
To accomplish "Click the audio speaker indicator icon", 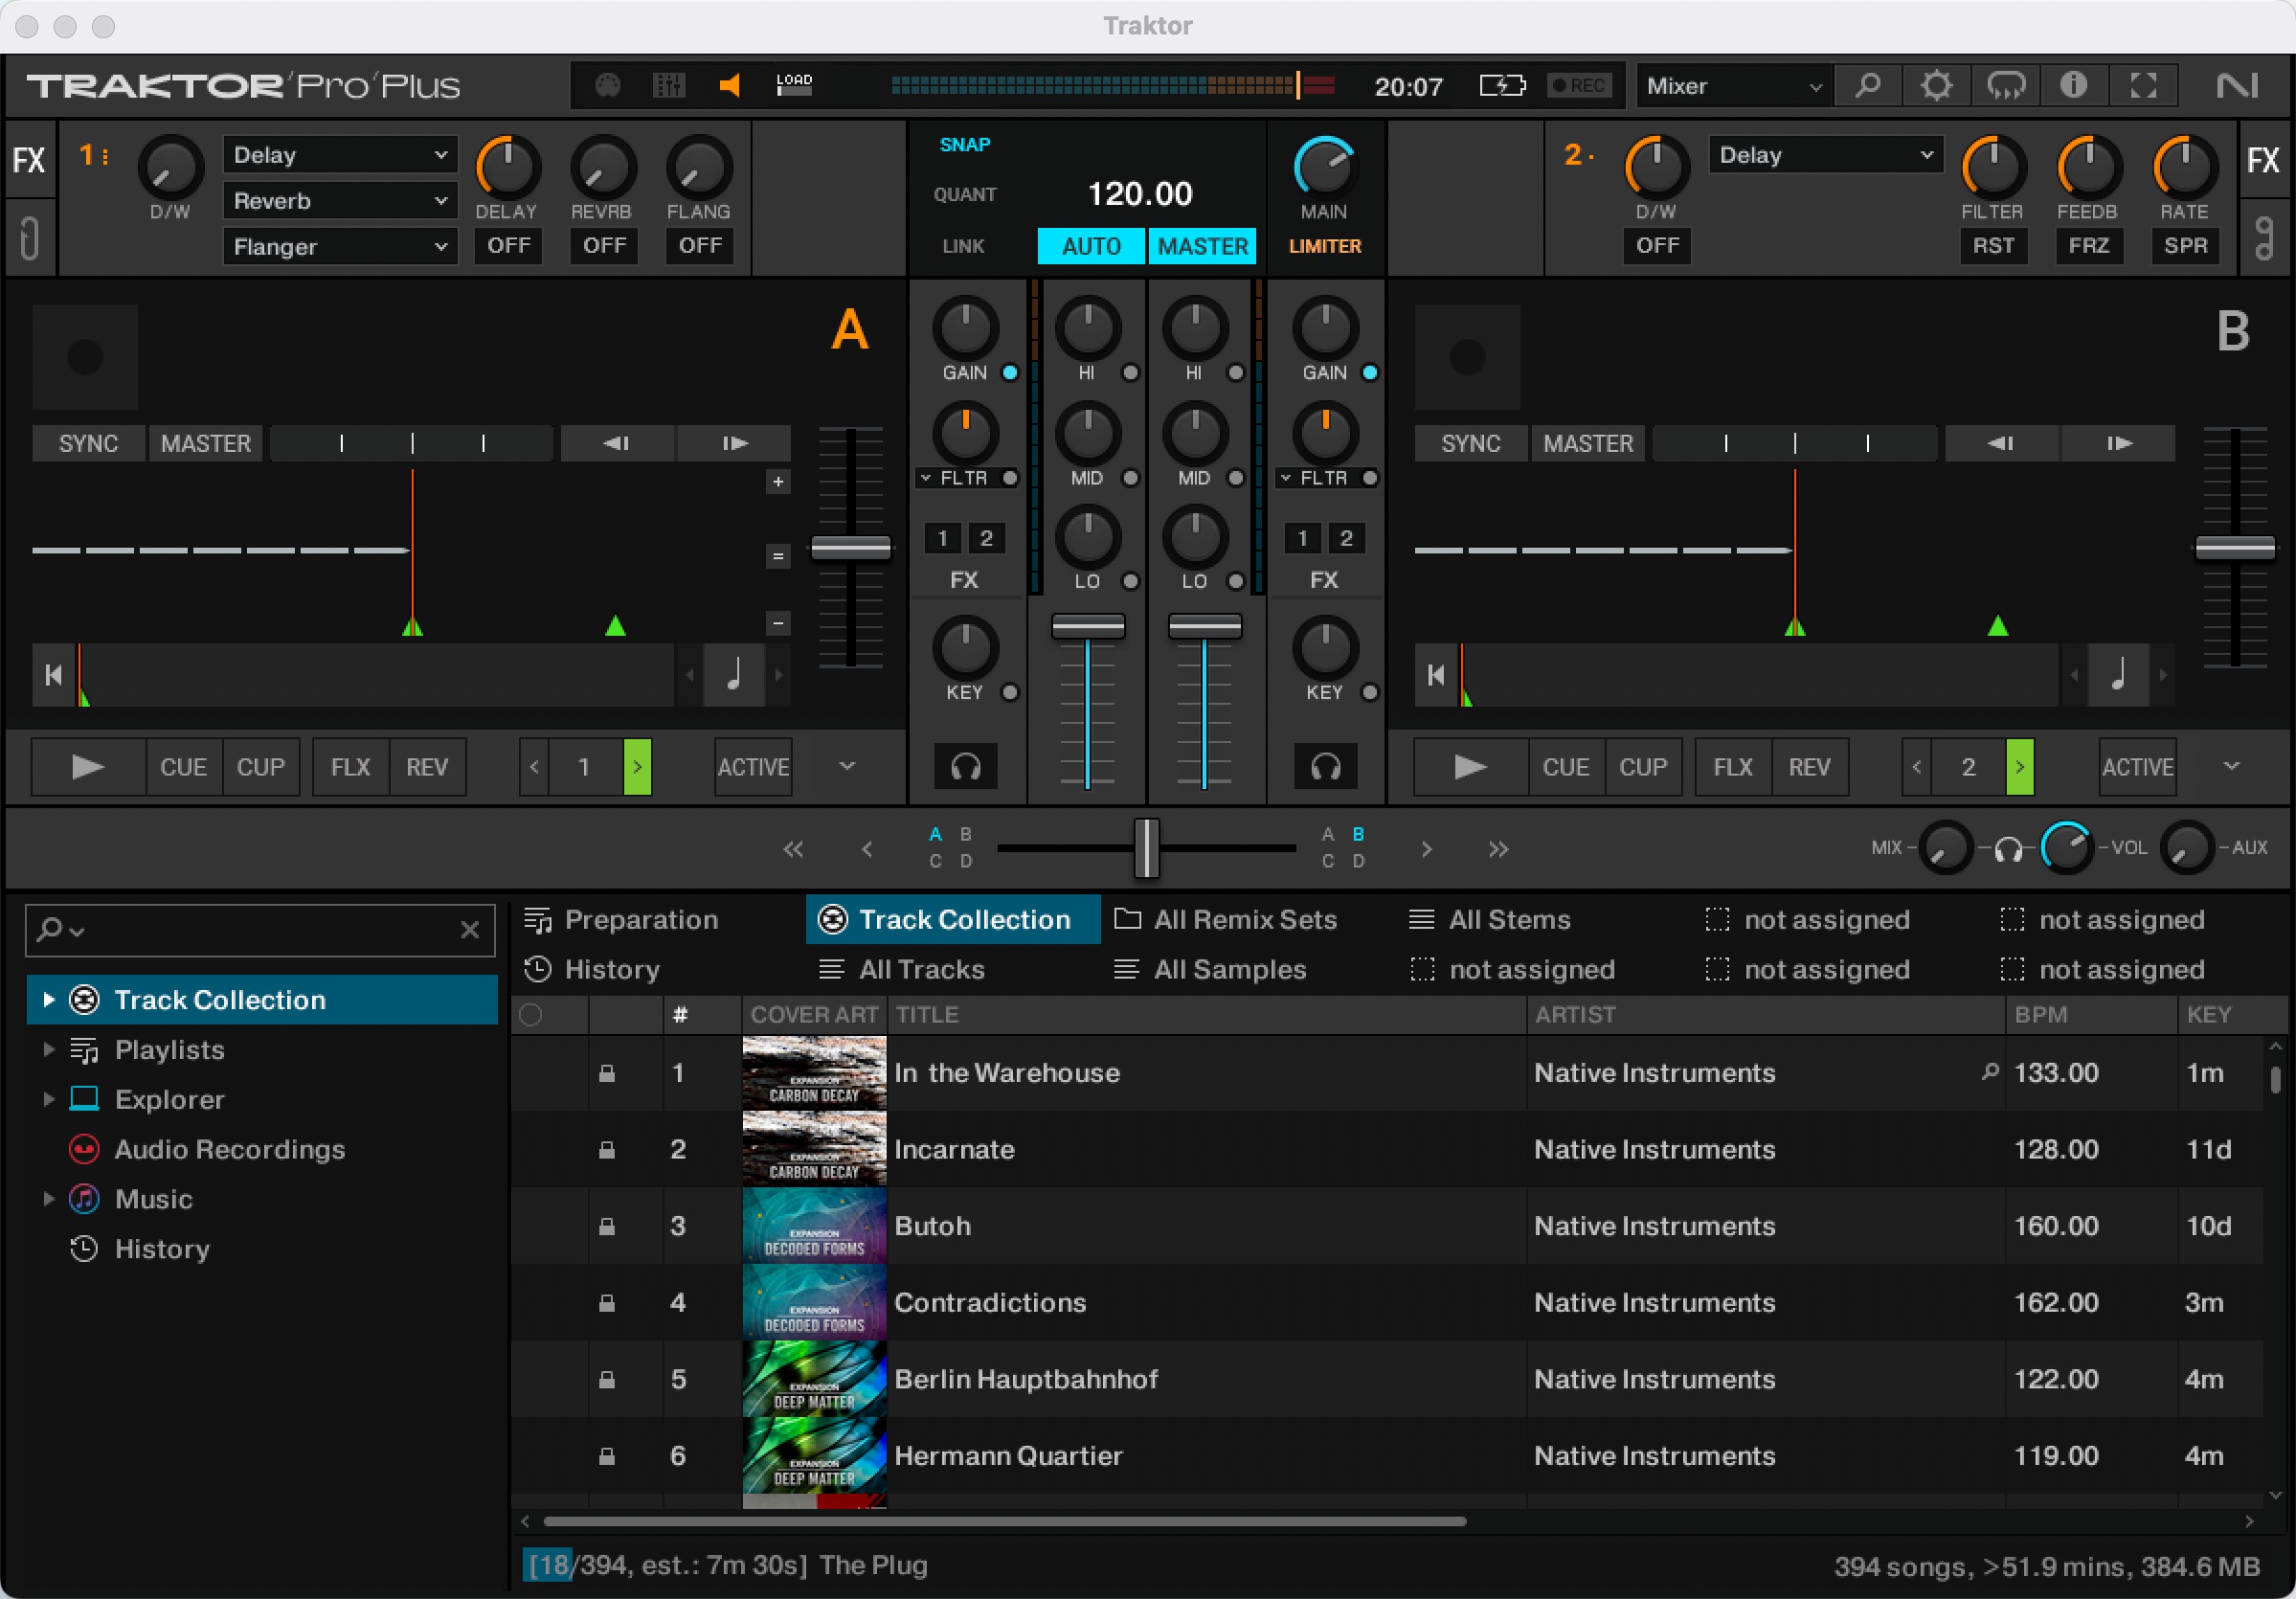I will (x=730, y=86).
